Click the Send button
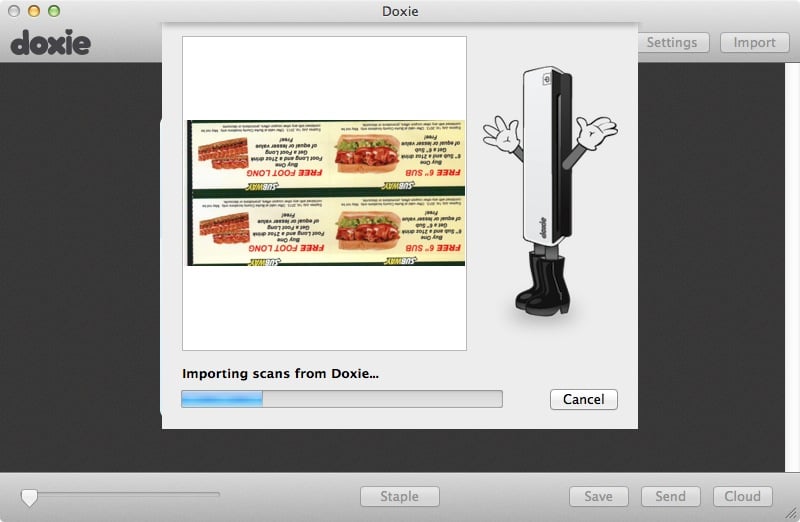Screen dimensions: 800x522 pyautogui.click(x=670, y=496)
